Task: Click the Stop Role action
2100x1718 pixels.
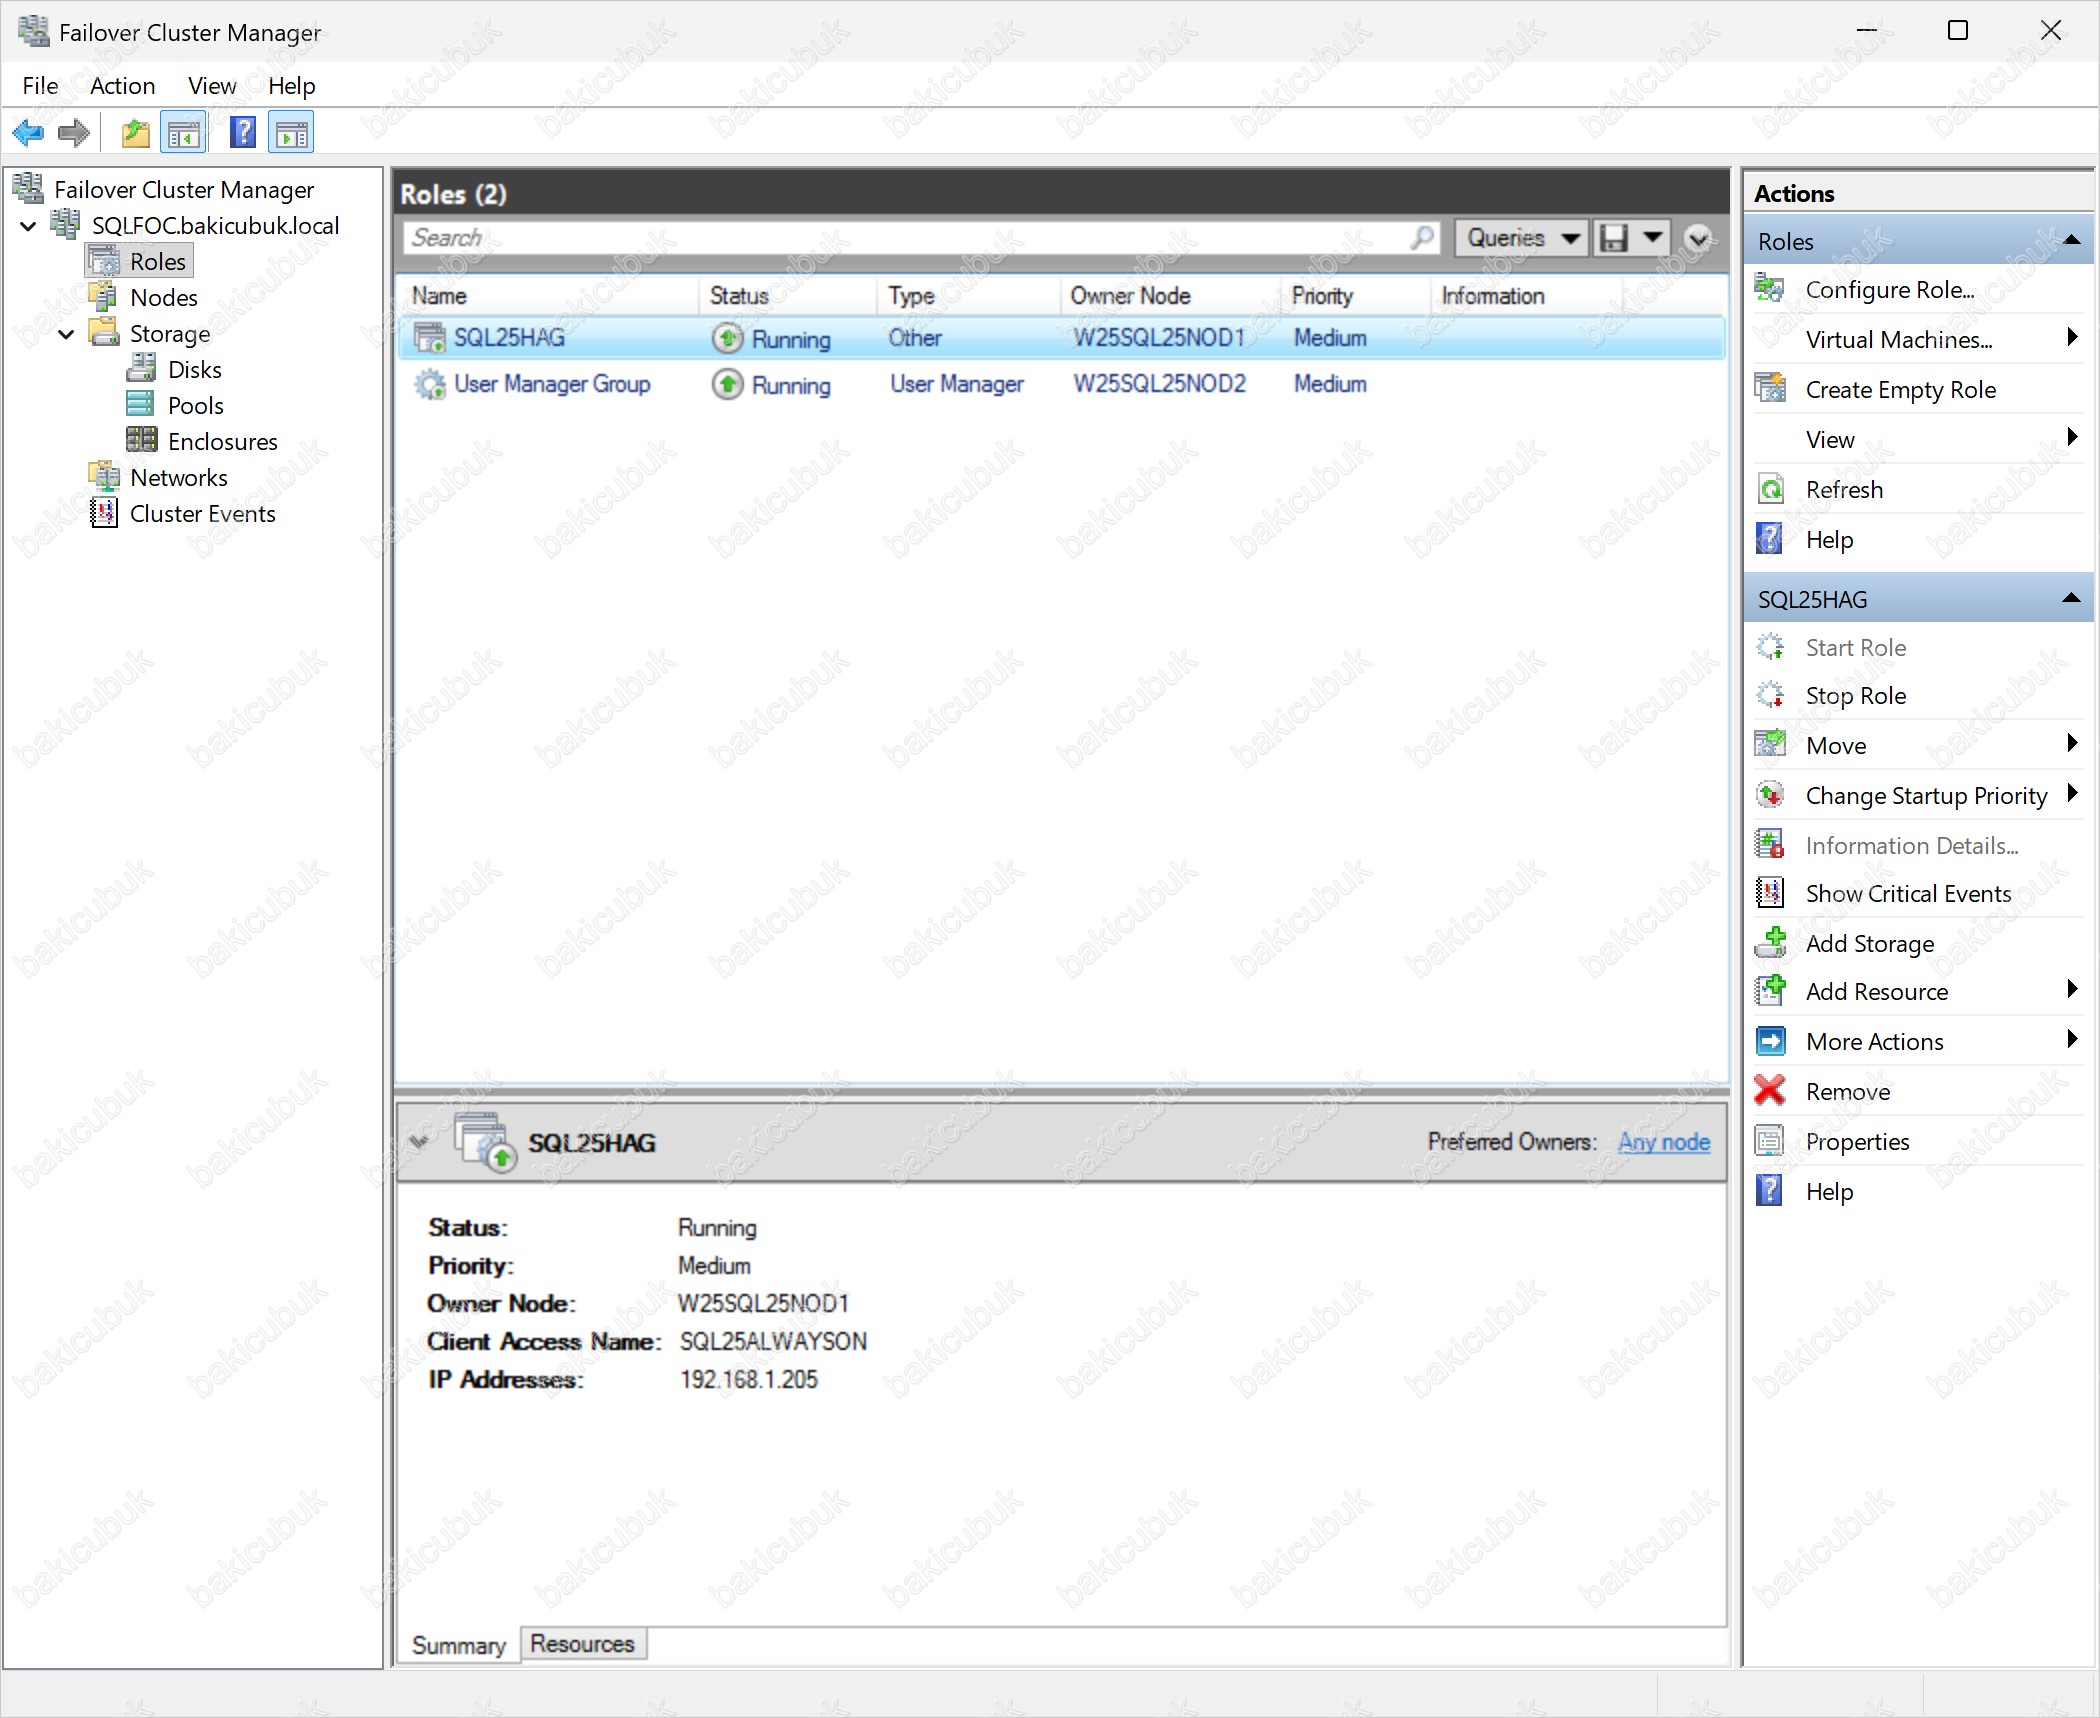Action: tap(1855, 695)
